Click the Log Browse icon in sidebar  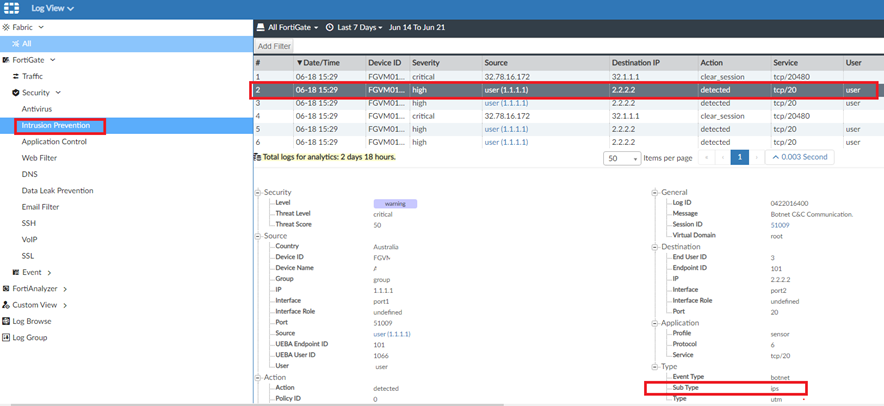6,321
